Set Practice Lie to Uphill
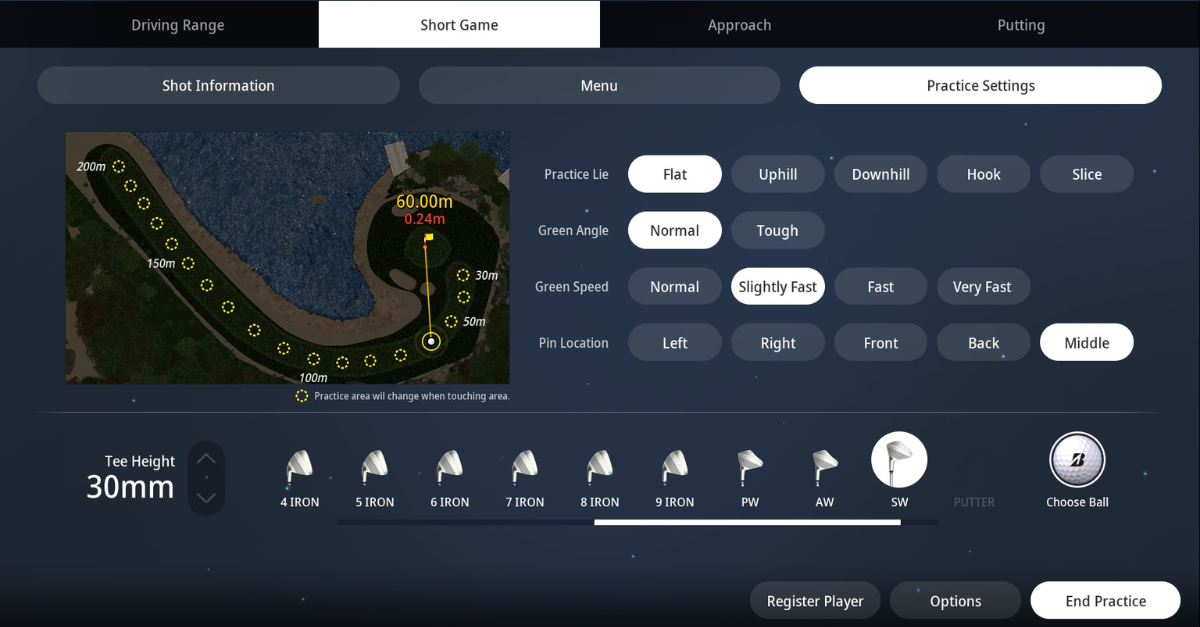This screenshot has height=627, width=1200. [x=777, y=174]
